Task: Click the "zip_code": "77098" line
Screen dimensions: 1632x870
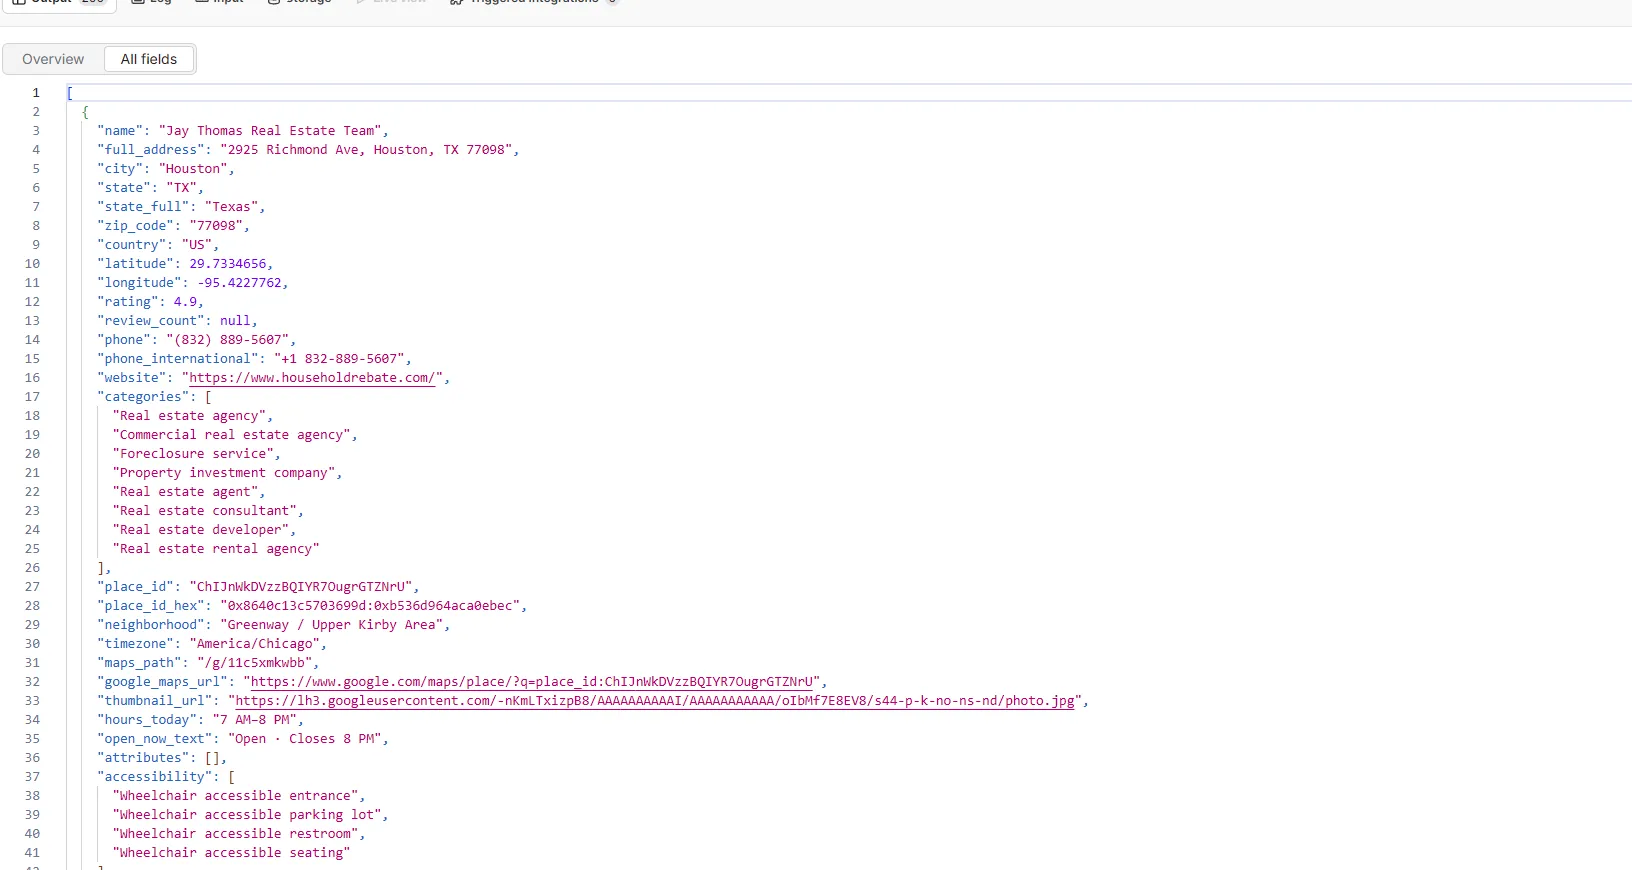Action: (173, 226)
